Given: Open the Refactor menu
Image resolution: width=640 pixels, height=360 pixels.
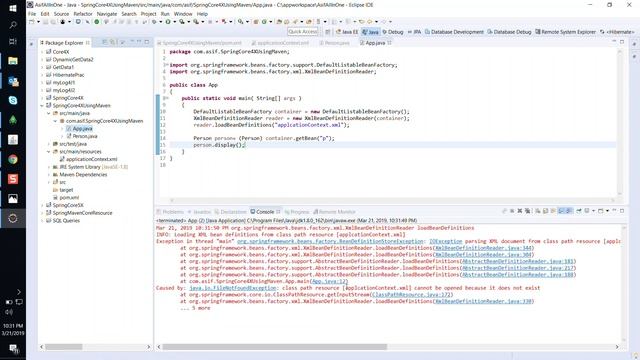Looking at the screenshot, I should pos(83,14).
